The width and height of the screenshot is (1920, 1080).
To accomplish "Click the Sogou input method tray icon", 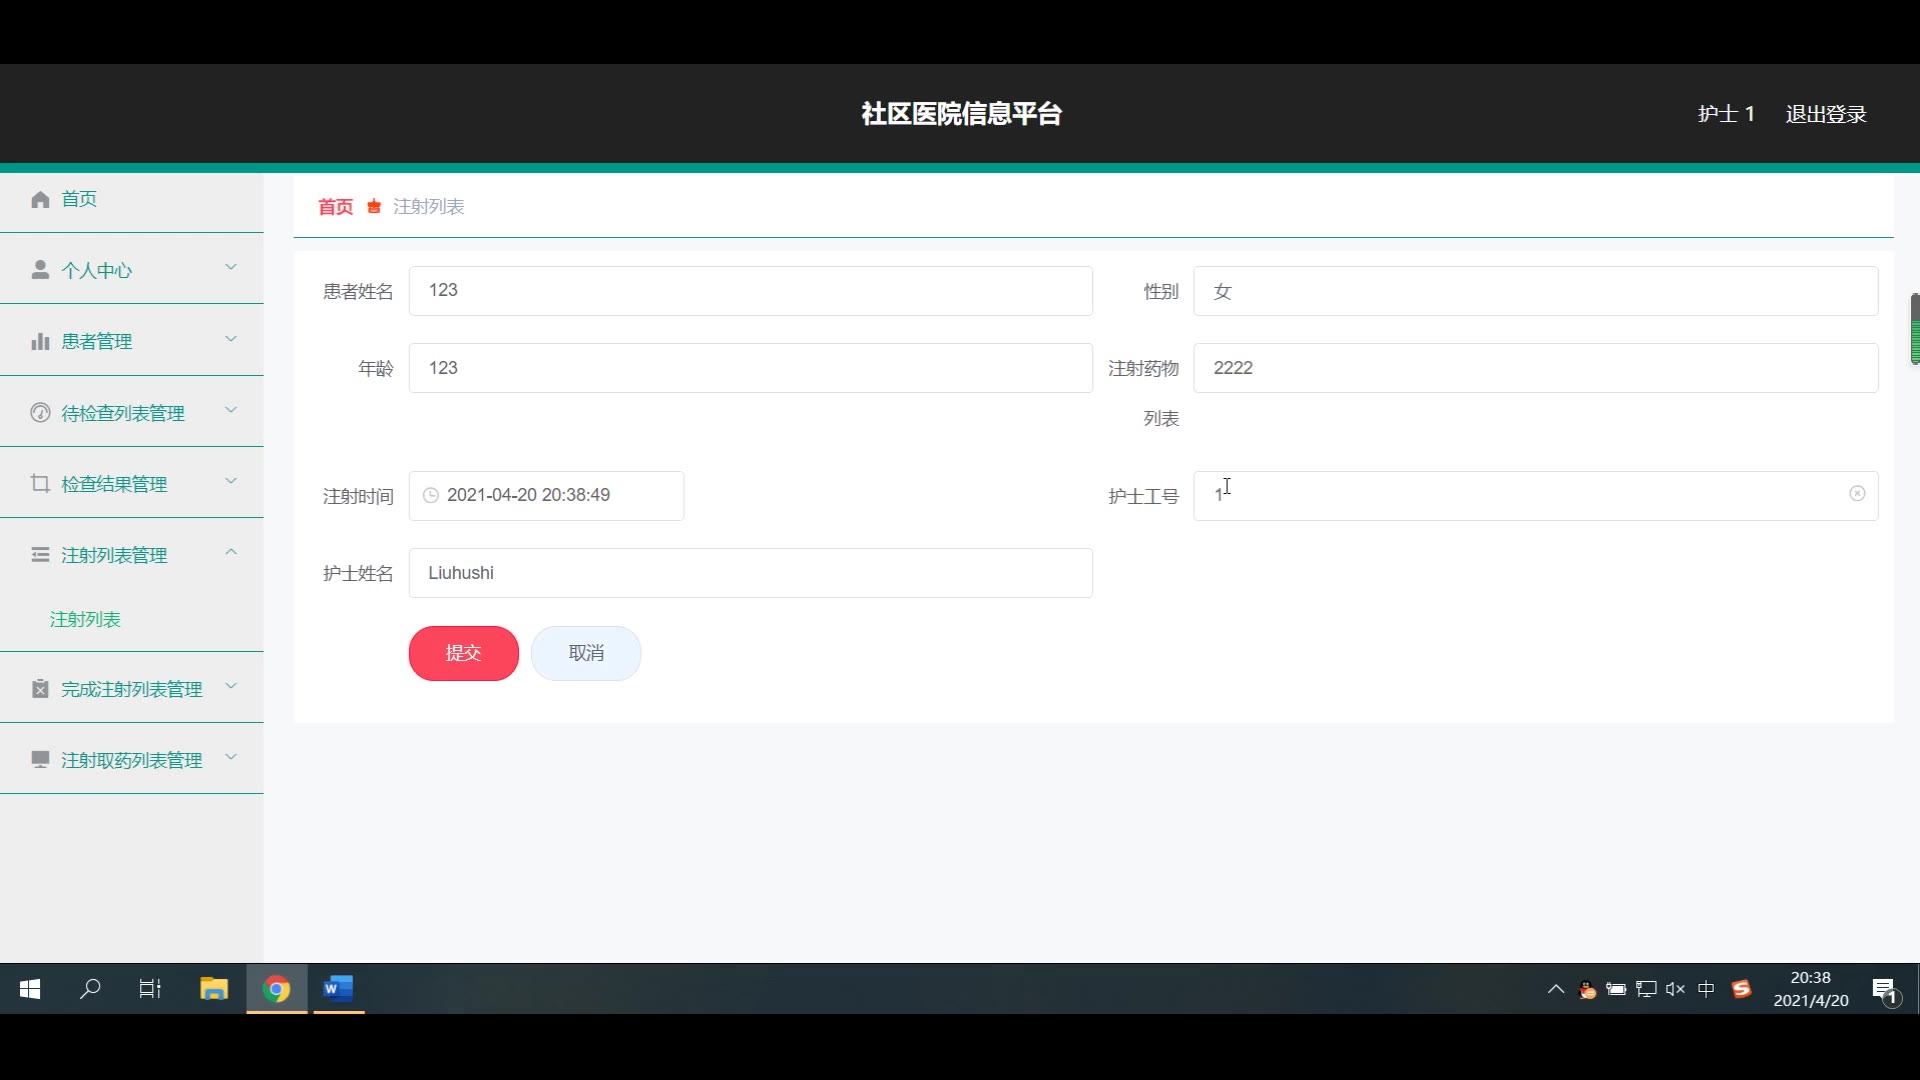I will [1741, 989].
